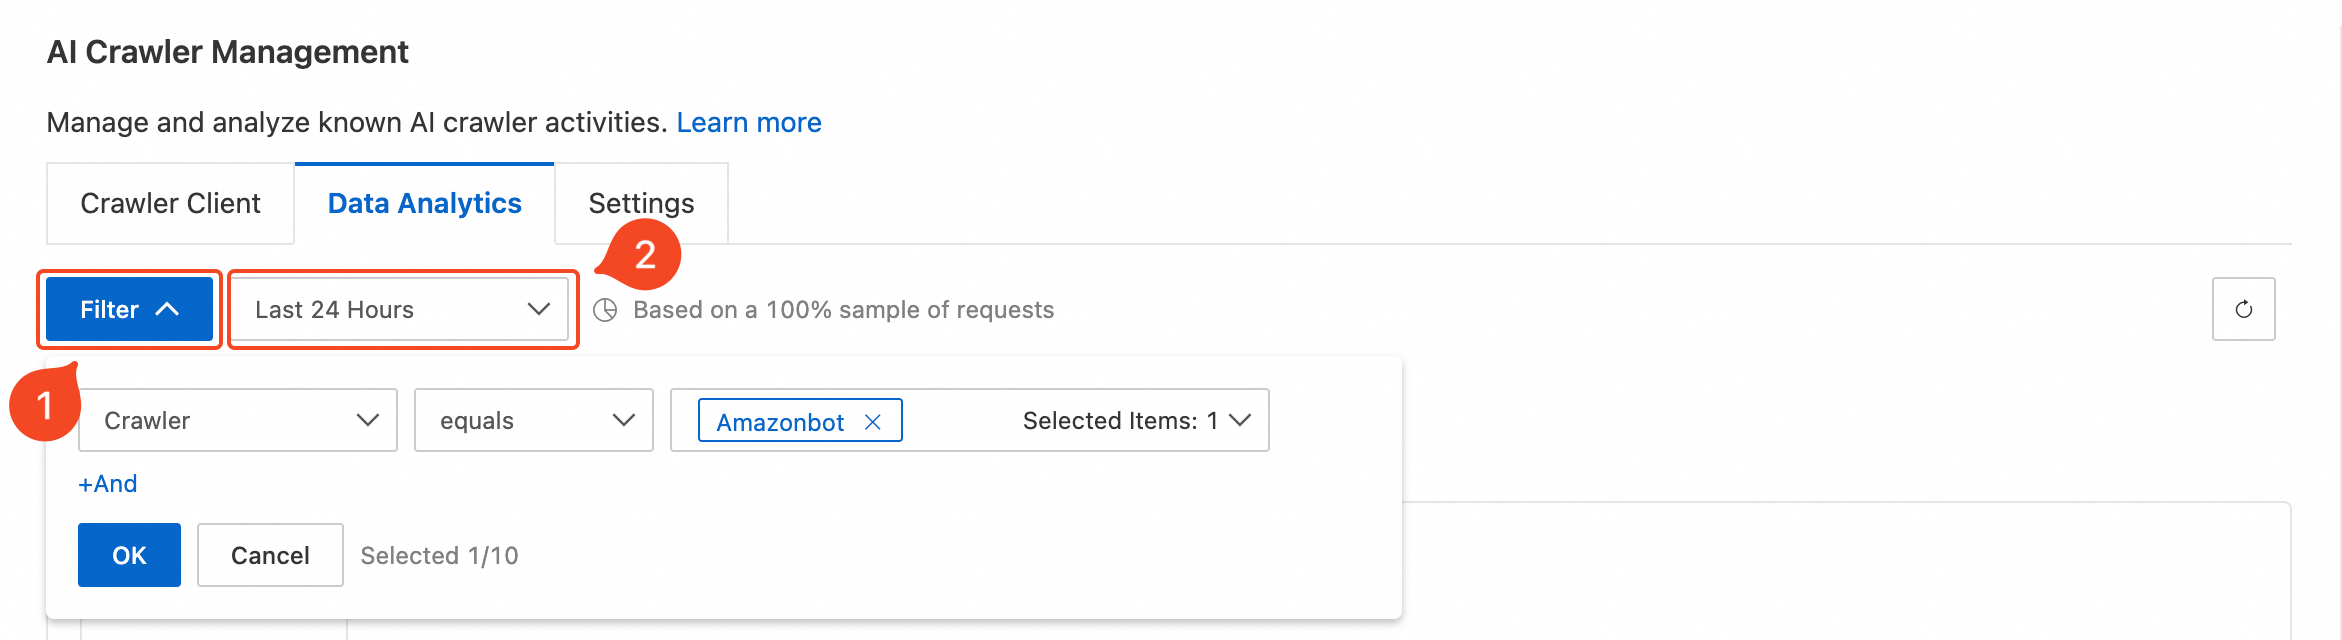This screenshot has height=640, width=2342.
Task: Open the Settings tab
Action: pyautogui.click(x=641, y=203)
